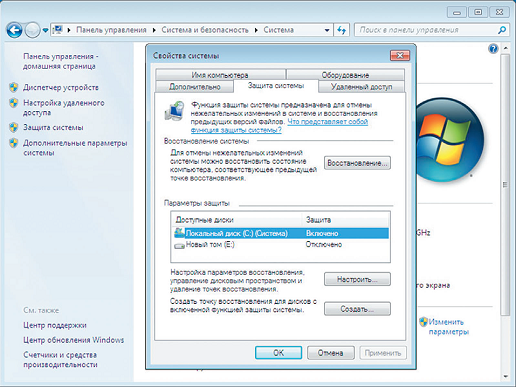Maximize the Control Panel window
This screenshot has width=516, height=387.
(x=478, y=12)
